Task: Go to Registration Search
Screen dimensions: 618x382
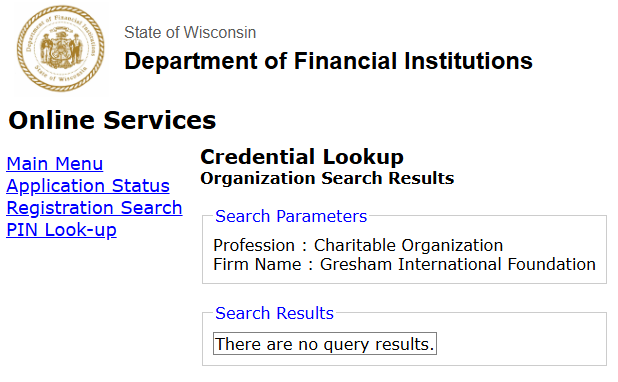Action: click(x=94, y=208)
